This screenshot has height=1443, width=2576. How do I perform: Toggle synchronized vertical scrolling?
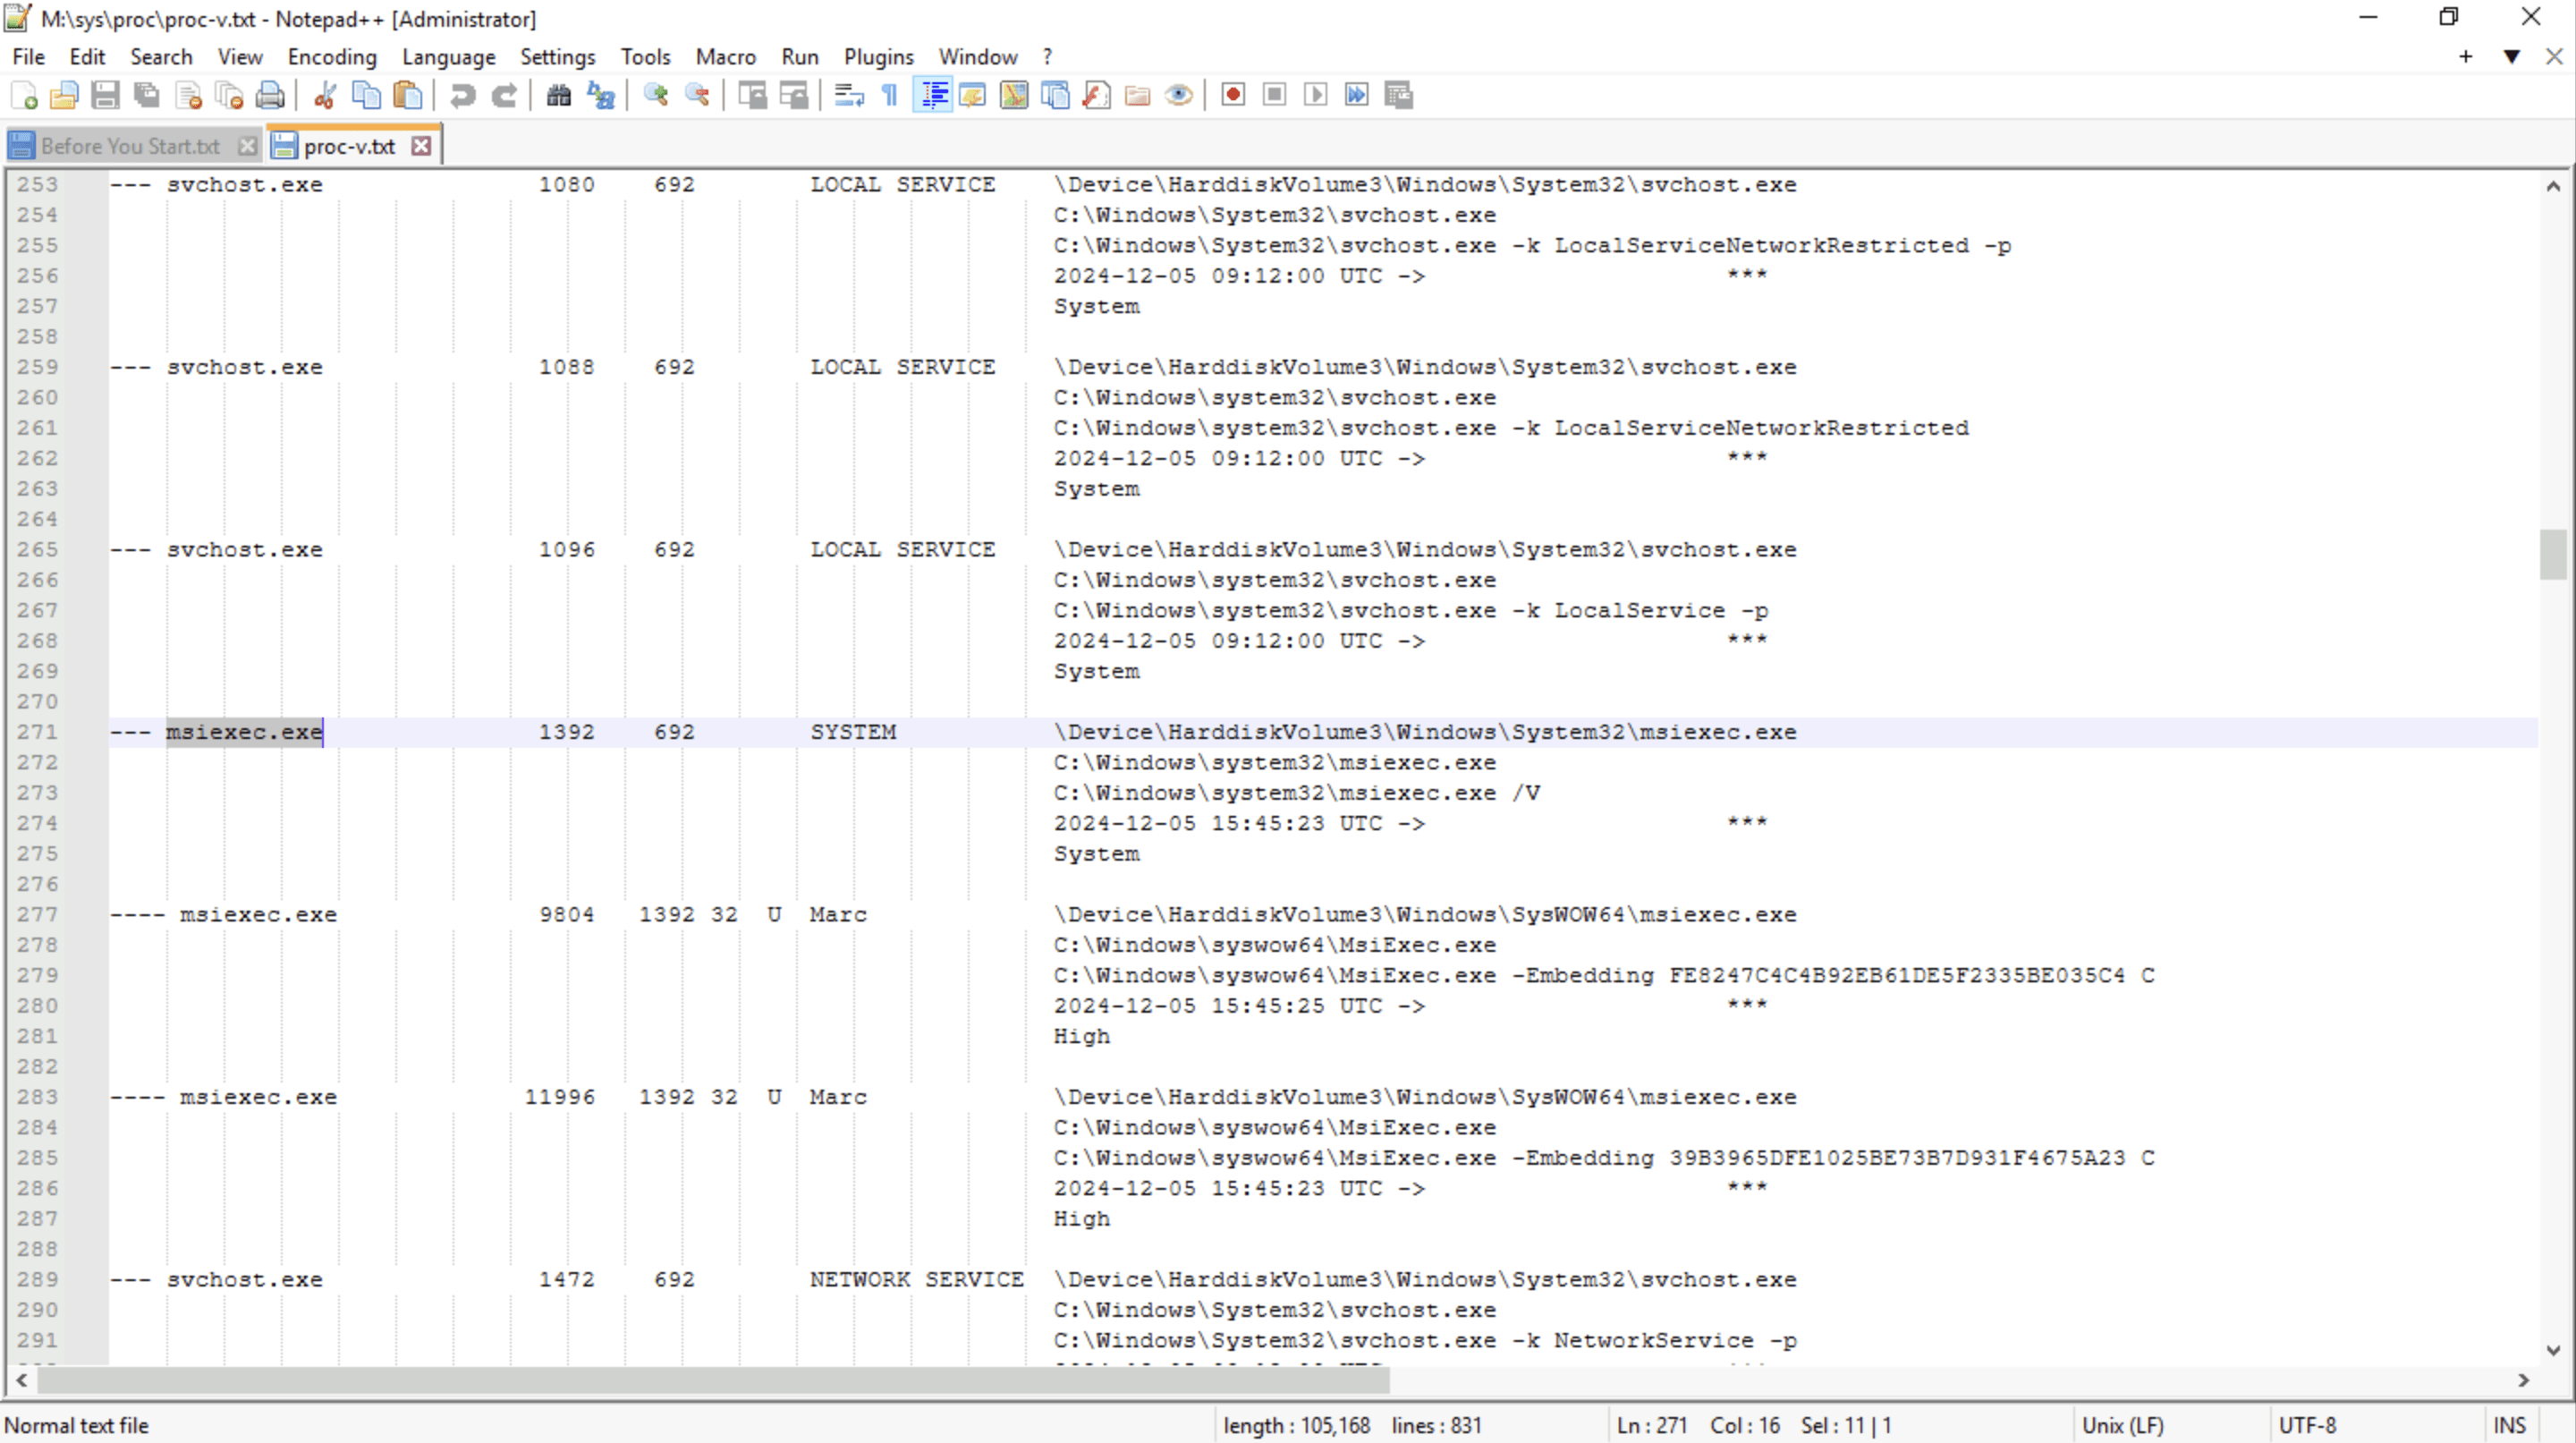[x=752, y=95]
